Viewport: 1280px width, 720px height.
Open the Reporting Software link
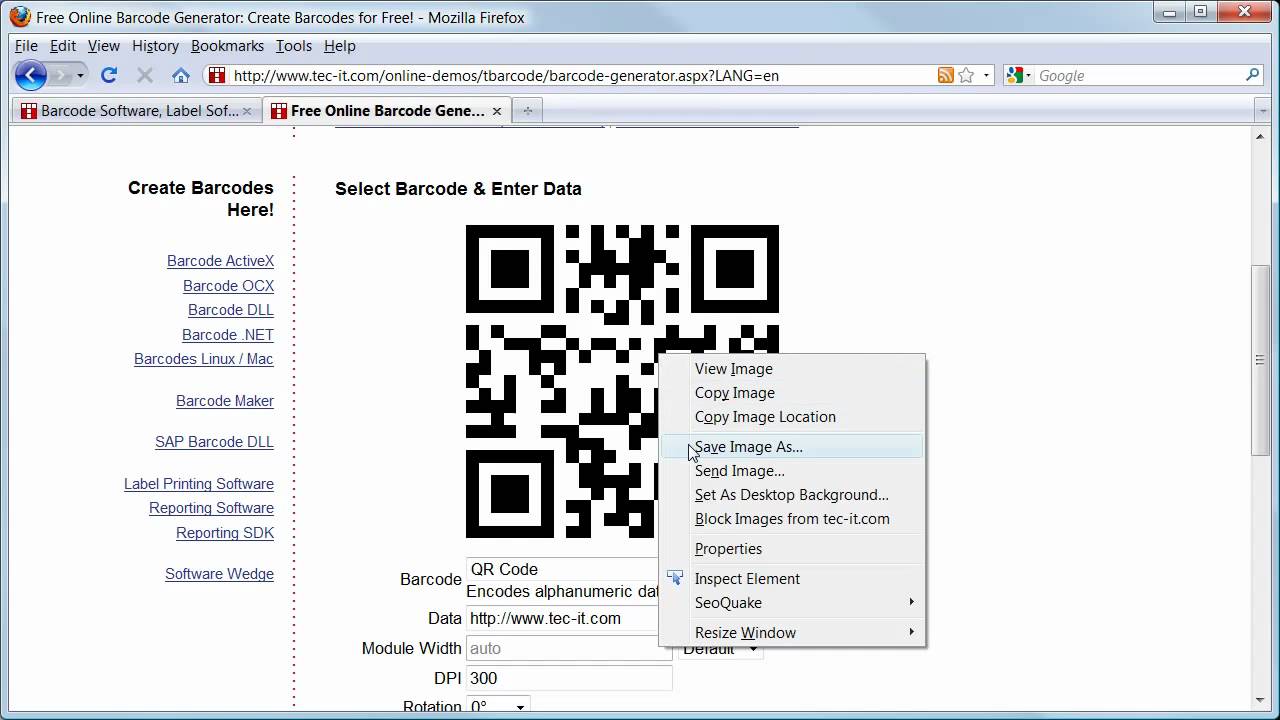[211, 508]
